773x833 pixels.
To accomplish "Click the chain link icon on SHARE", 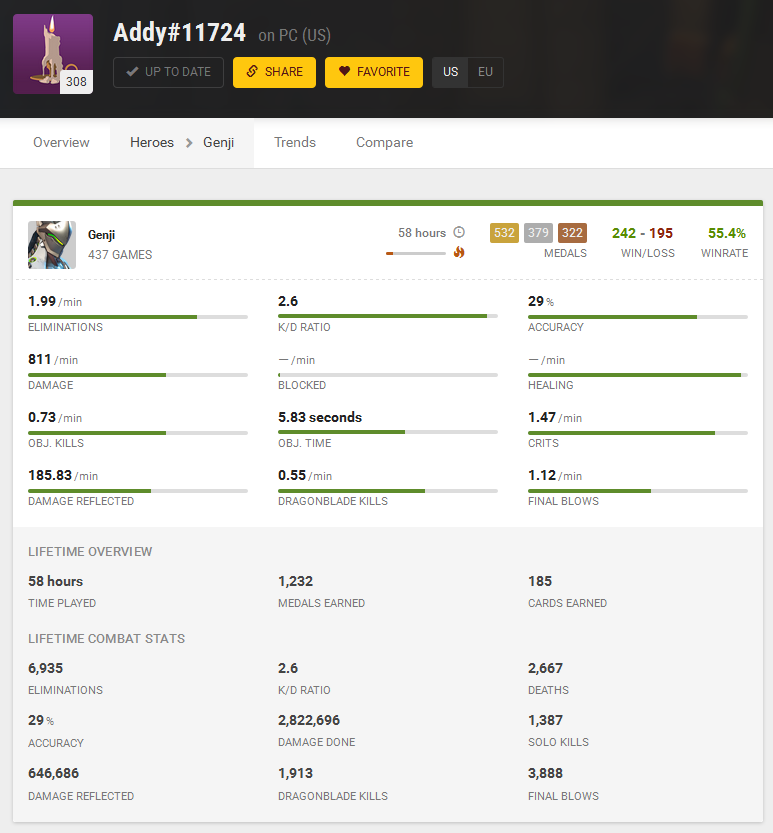I will tap(252, 72).
